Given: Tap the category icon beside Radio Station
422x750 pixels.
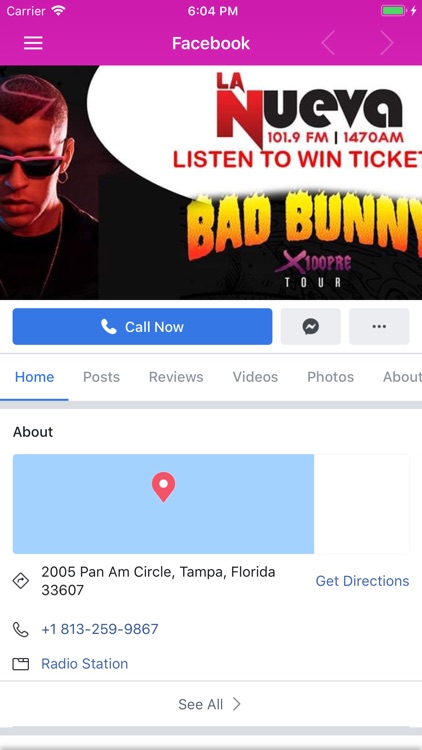Looking at the screenshot, I should pyautogui.click(x=21, y=664).
